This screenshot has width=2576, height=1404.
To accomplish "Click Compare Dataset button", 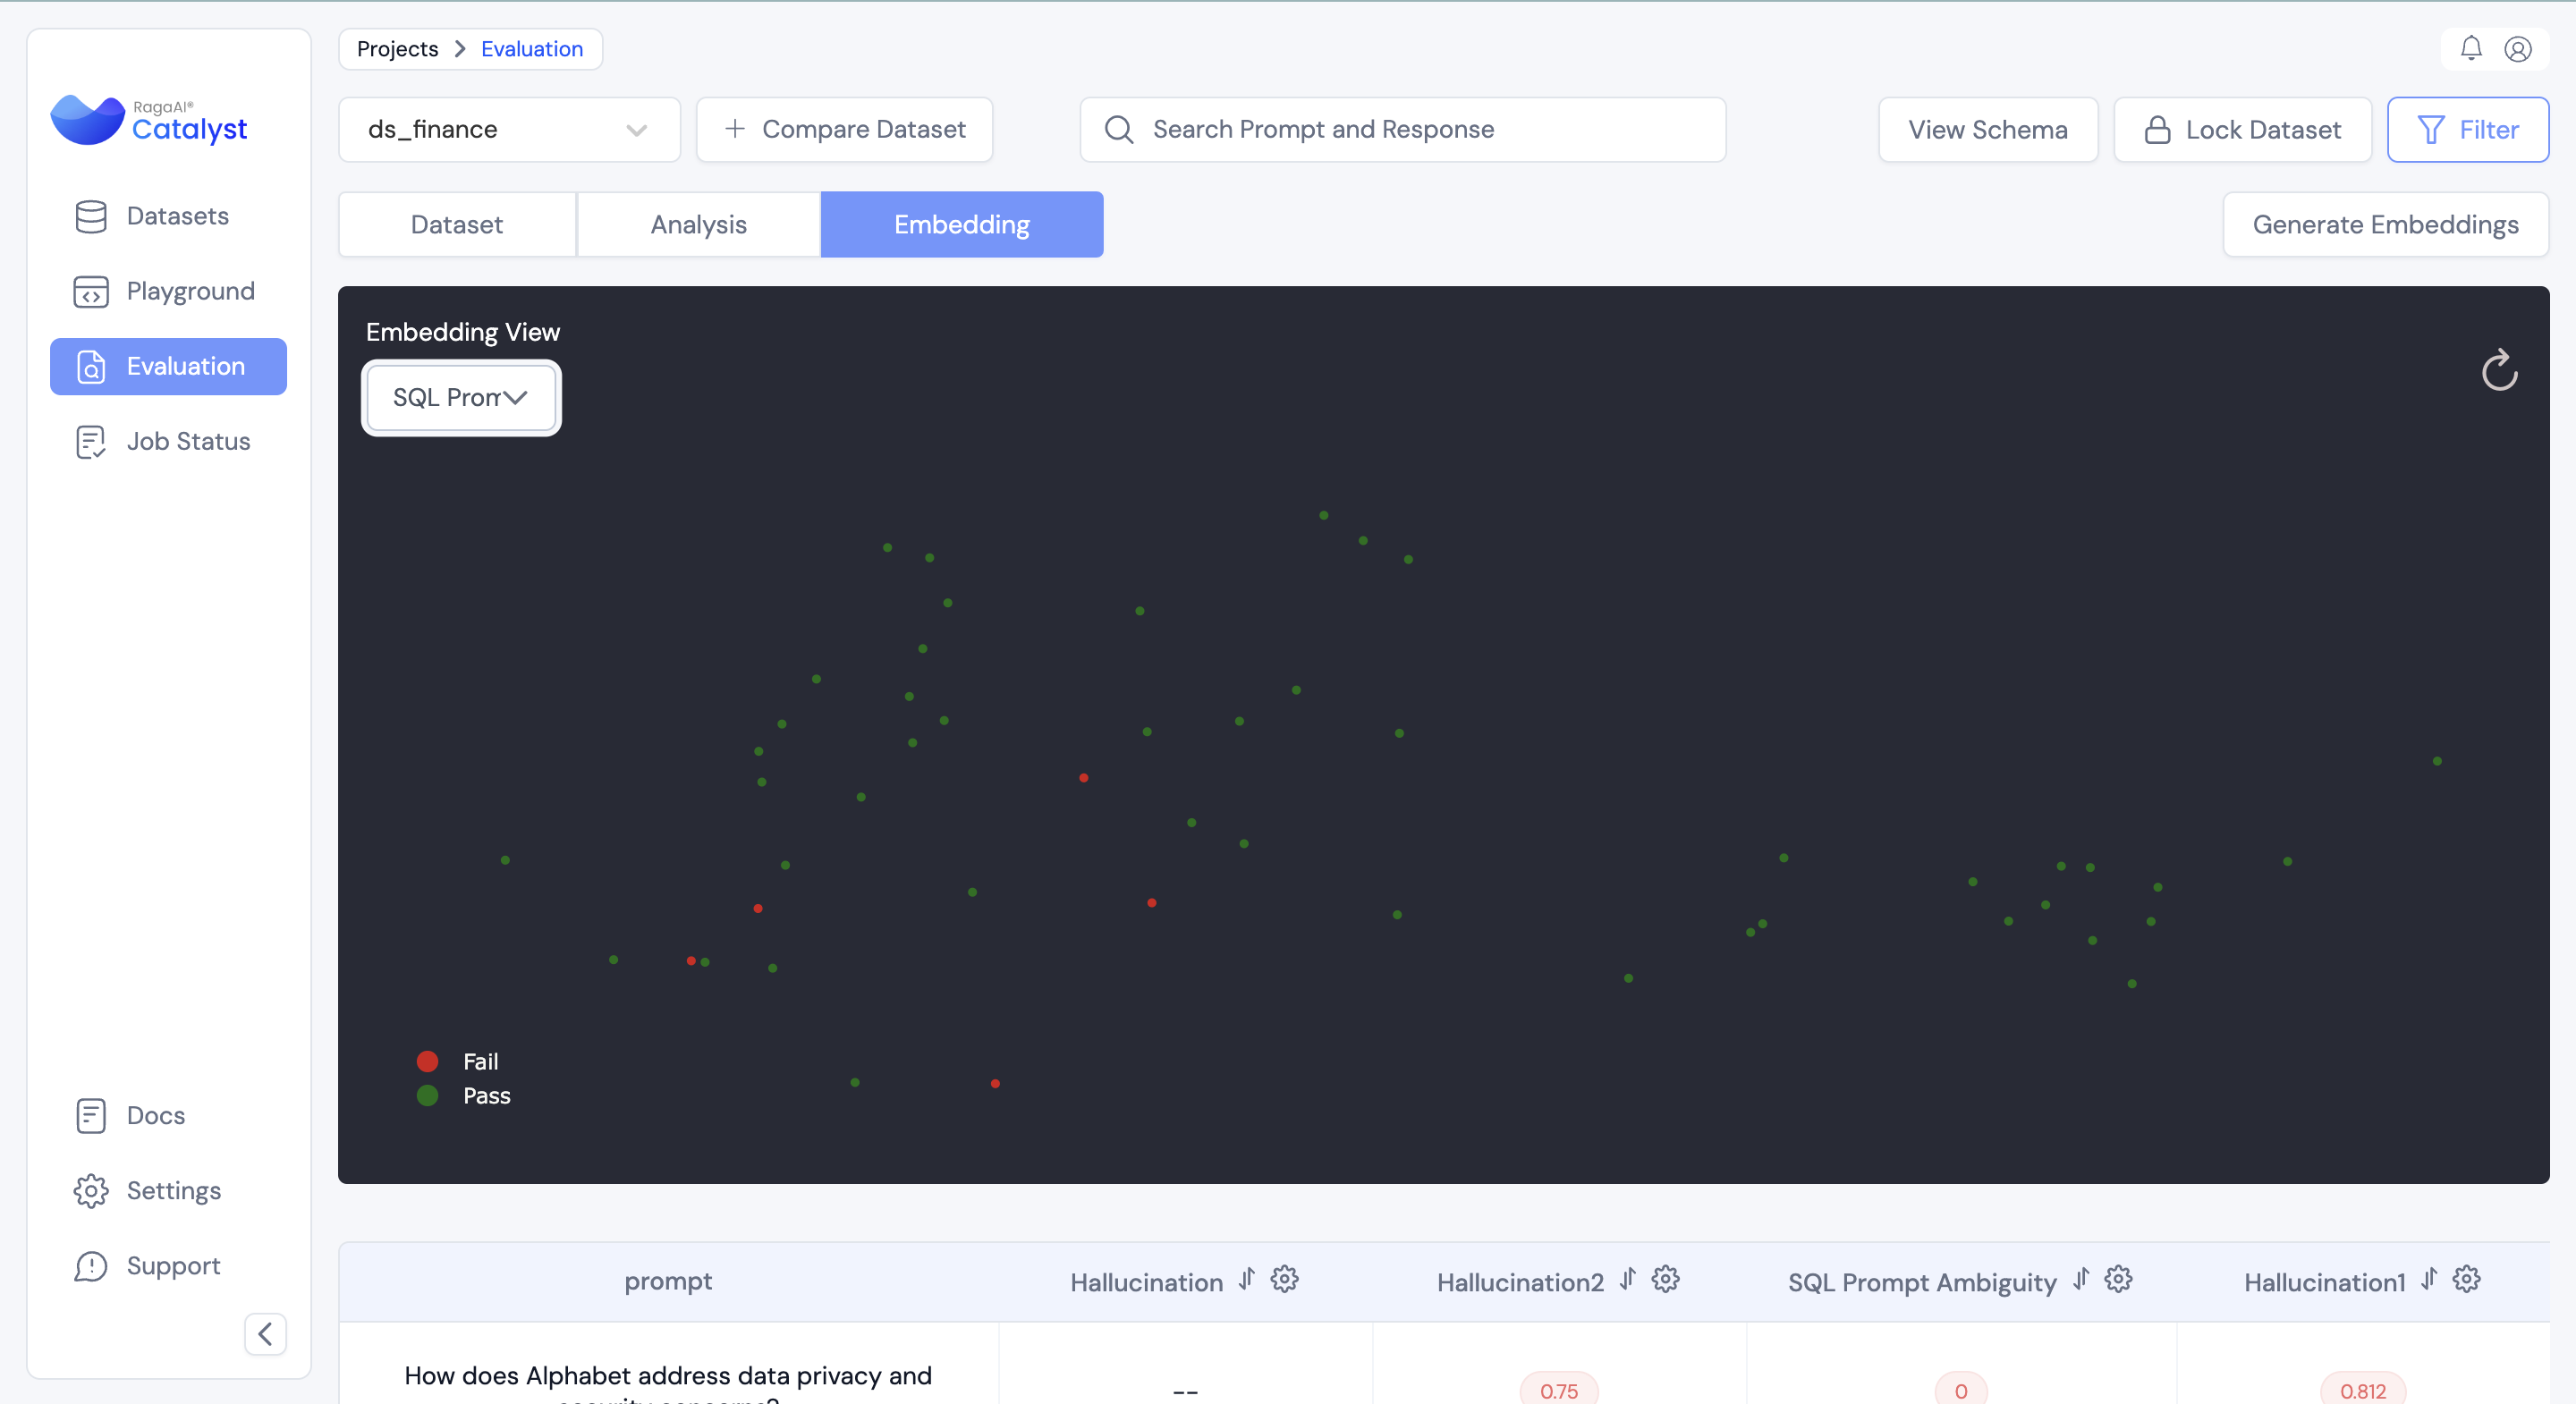I will tap(844, 130).
